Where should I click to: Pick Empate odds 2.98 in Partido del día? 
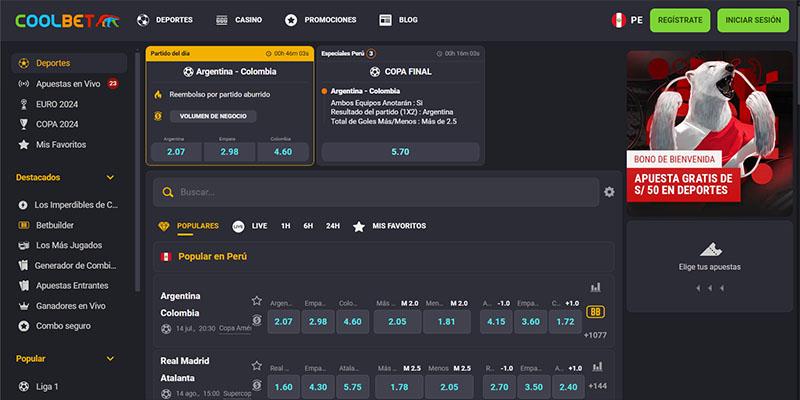point(230,152)
